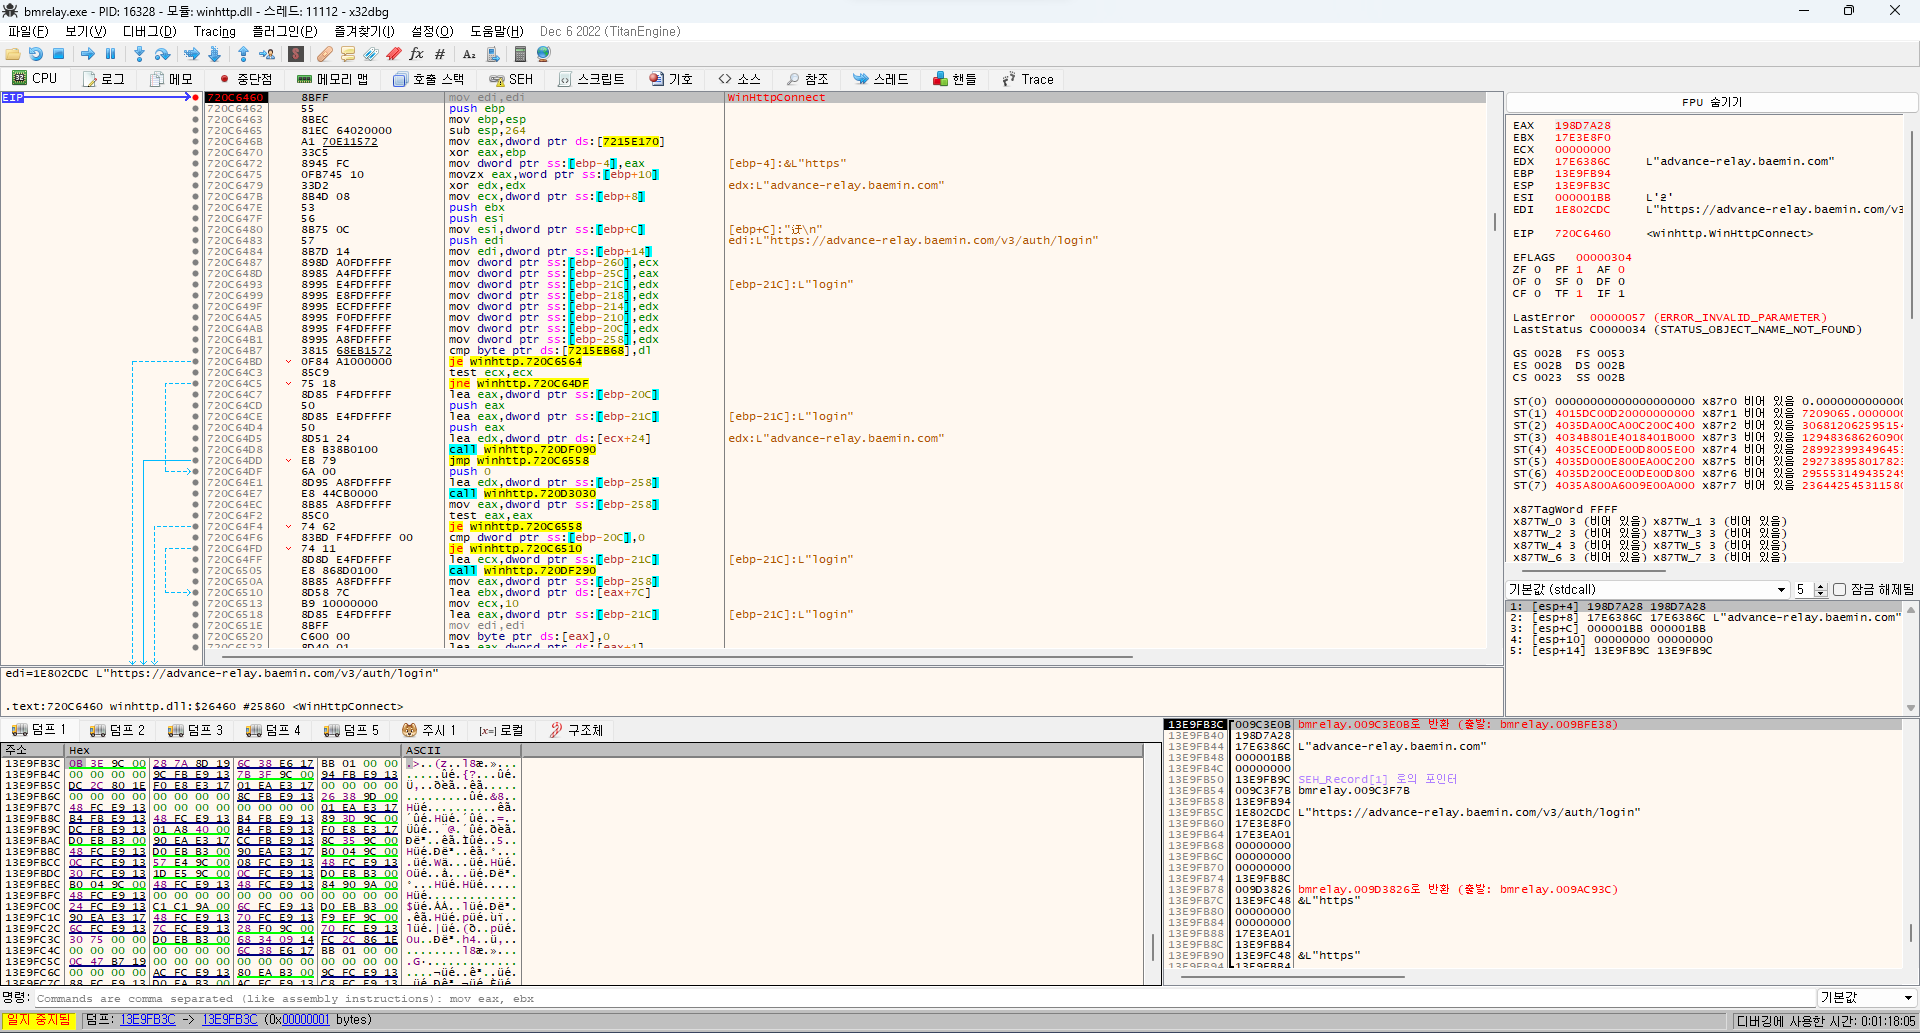Open the 기본값 dropdown beside command bar
This screenshot has height=1033, width=1920.
[1866, 997]
